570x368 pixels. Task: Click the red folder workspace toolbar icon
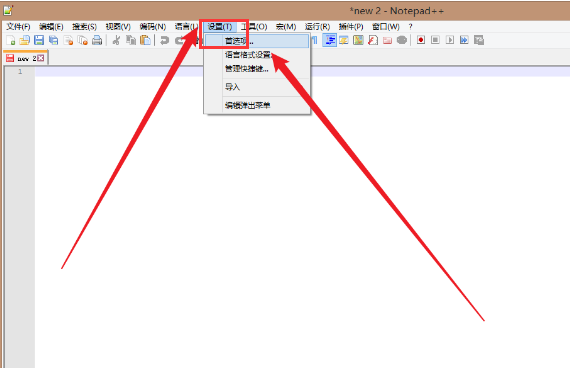coord(387,40)
